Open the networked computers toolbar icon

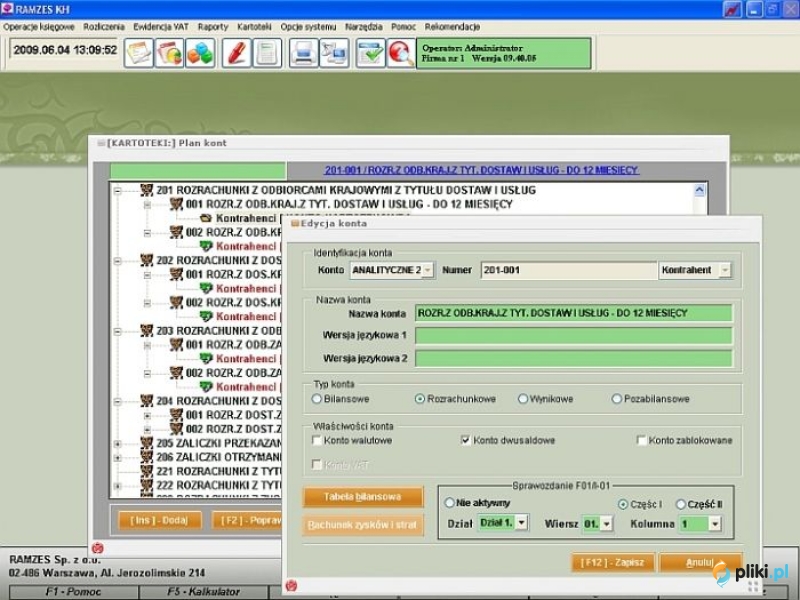click(334, 53)
